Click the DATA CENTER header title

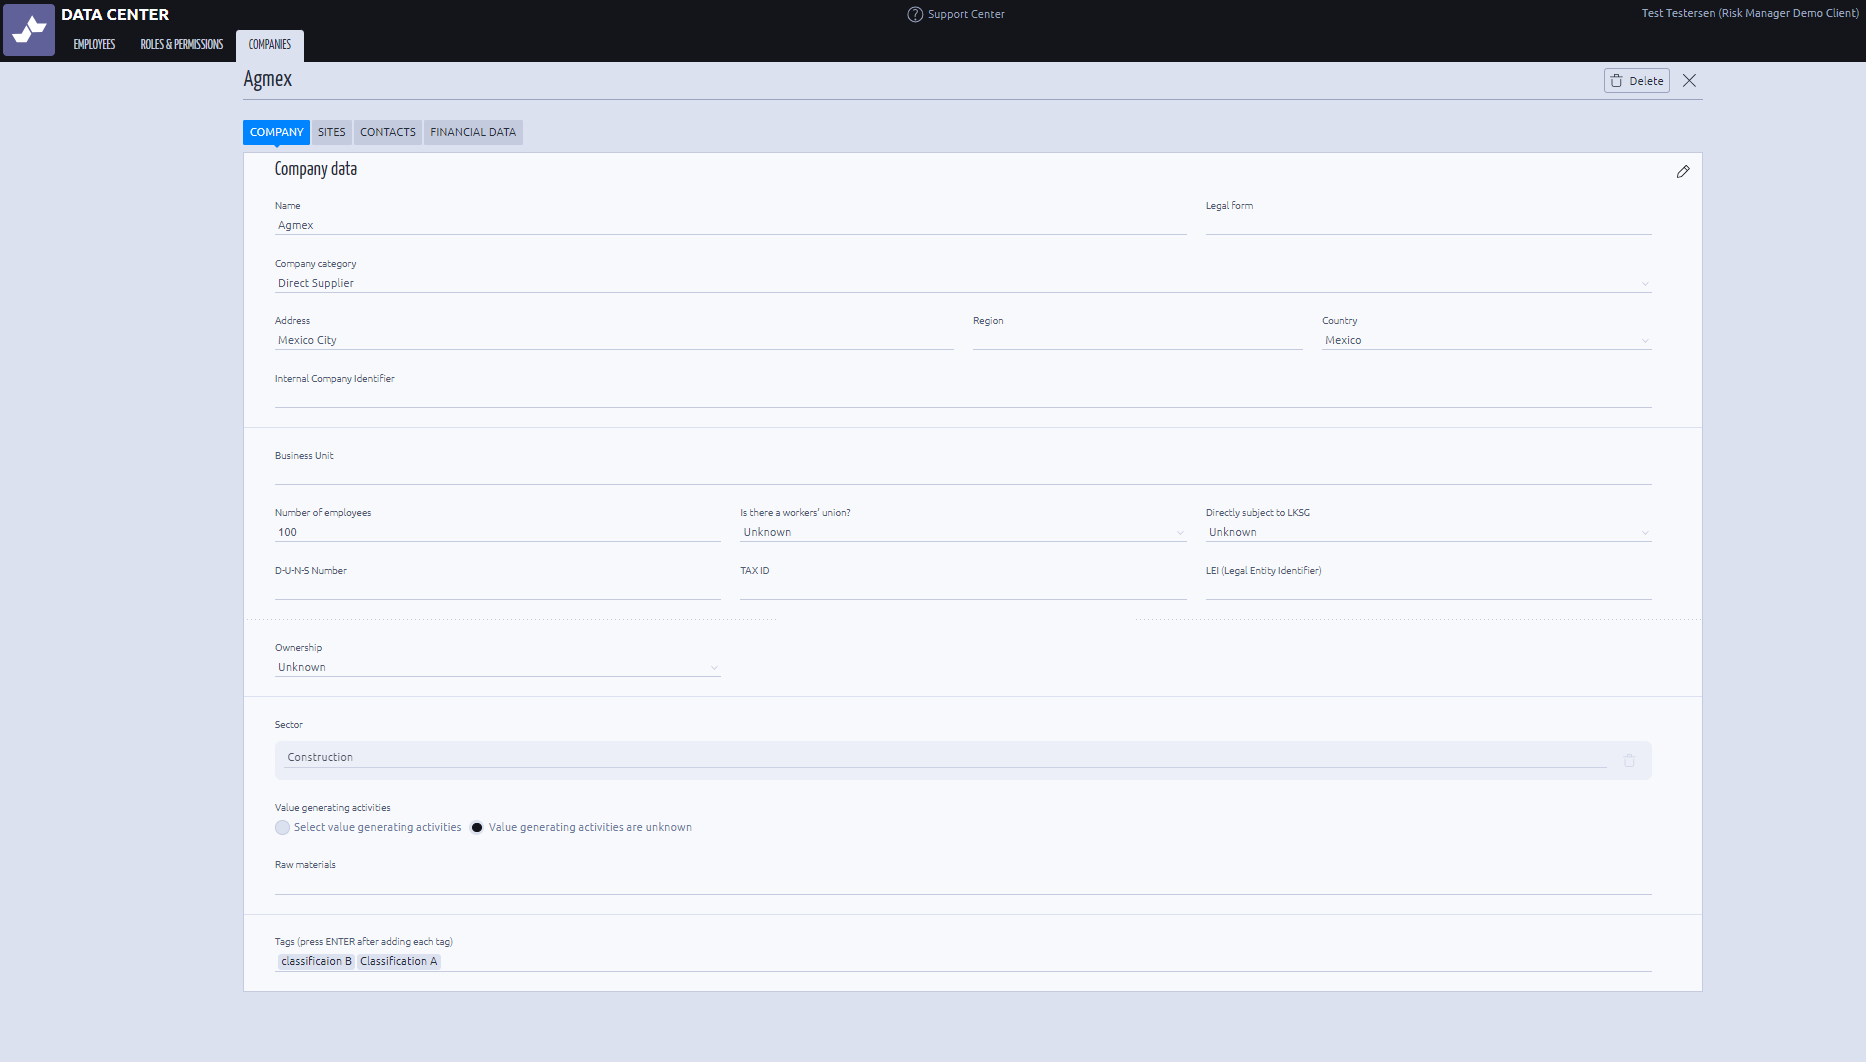coord(115,15)
